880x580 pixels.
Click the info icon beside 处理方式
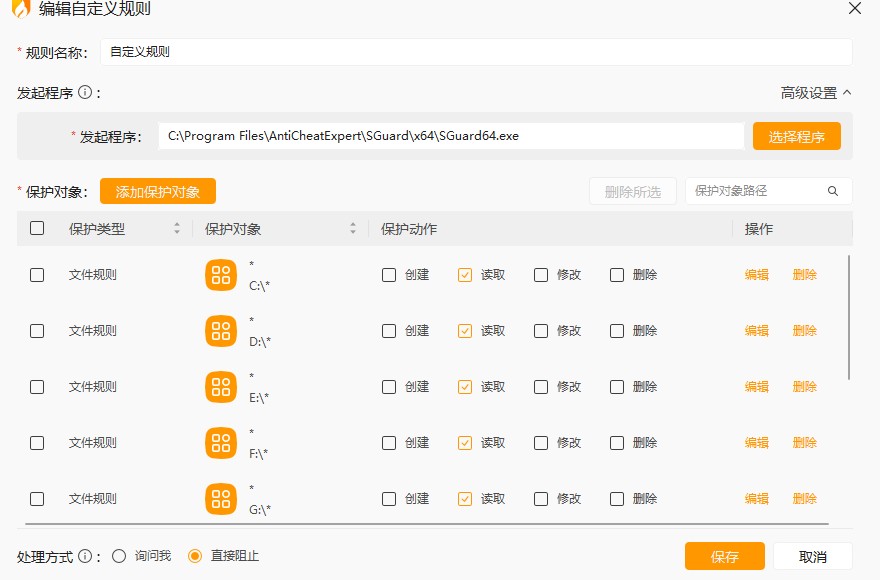(x=85, y=556)
